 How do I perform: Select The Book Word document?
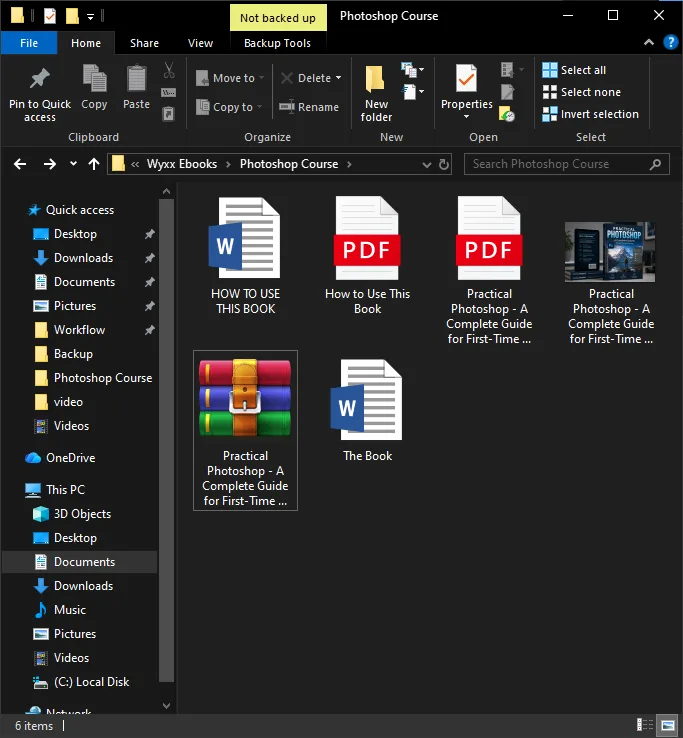point(367,409)
